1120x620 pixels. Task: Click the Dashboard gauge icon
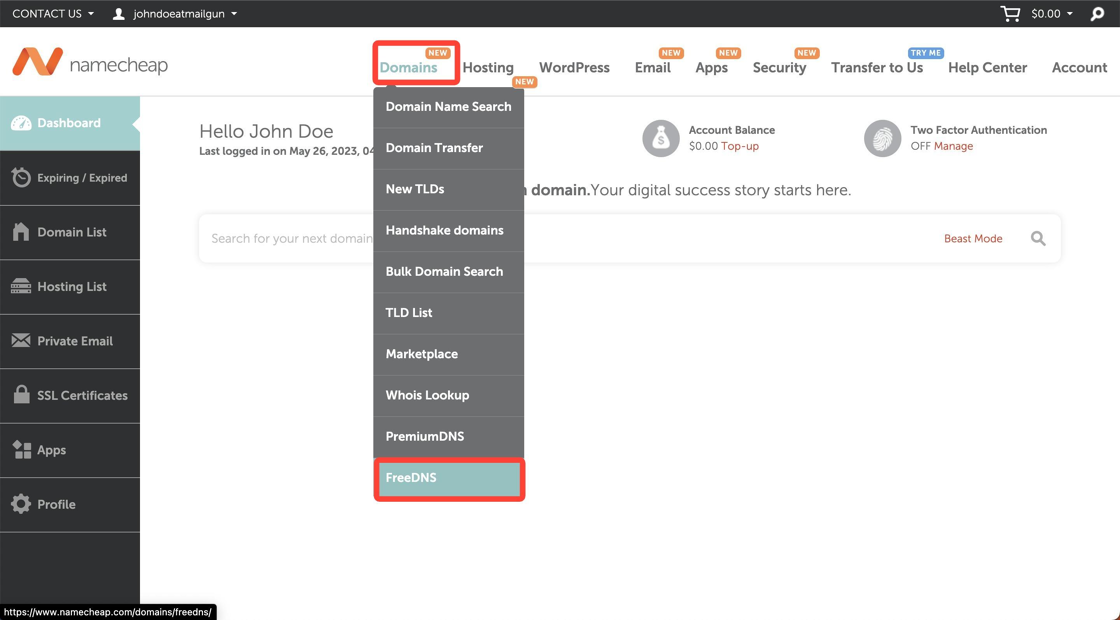[21, 123]
